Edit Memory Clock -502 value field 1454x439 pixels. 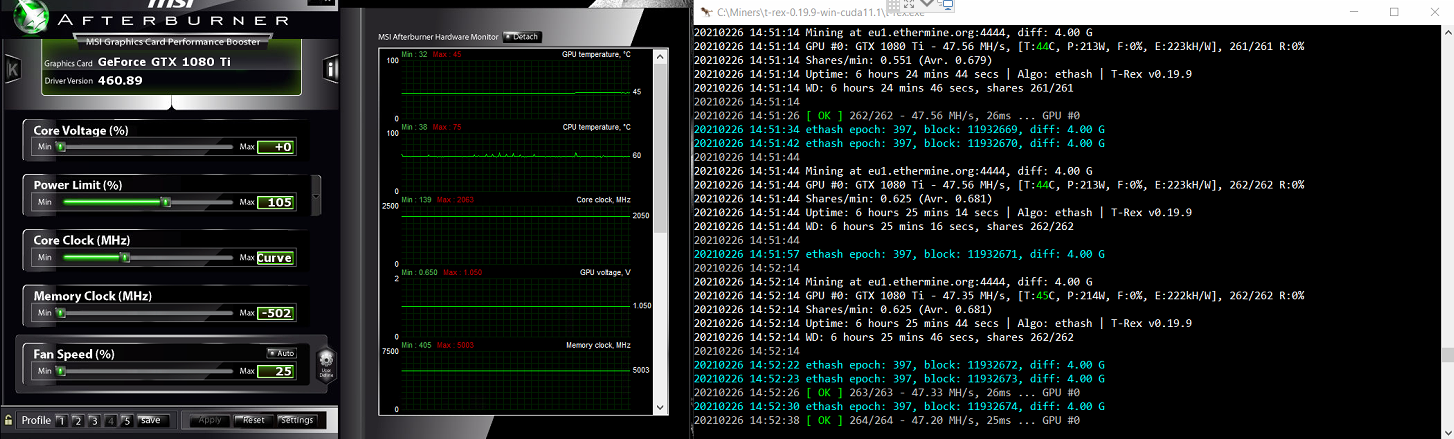click(x=276, y=313)
